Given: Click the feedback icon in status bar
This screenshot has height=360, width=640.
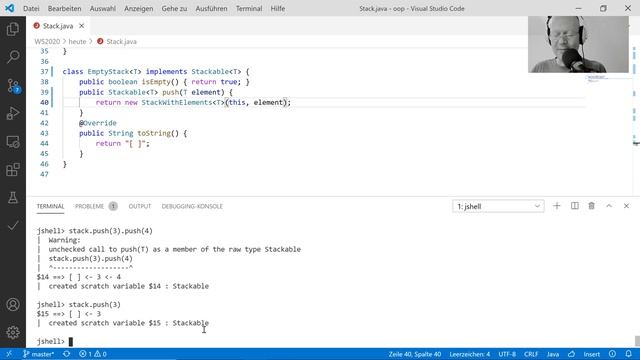Looking at the screenshot, I should click(x=612, y=354).
